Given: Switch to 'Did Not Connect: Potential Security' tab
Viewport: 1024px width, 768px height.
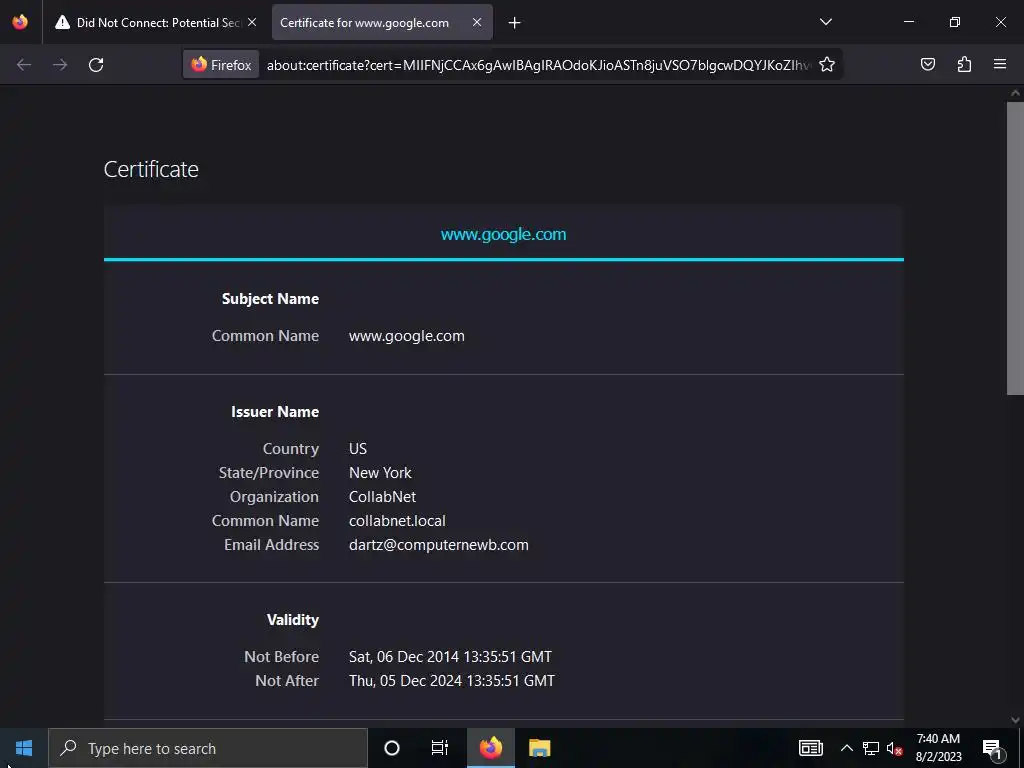Looking at the screenshot, I should point(157,22).
